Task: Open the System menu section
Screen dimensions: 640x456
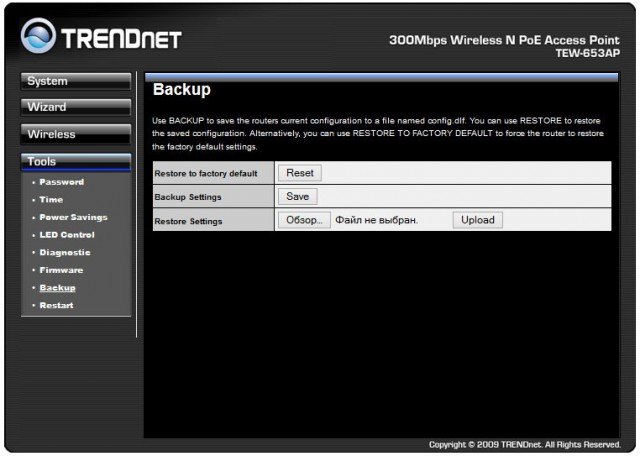Action: pyautogui.click(x=76, y=81)
